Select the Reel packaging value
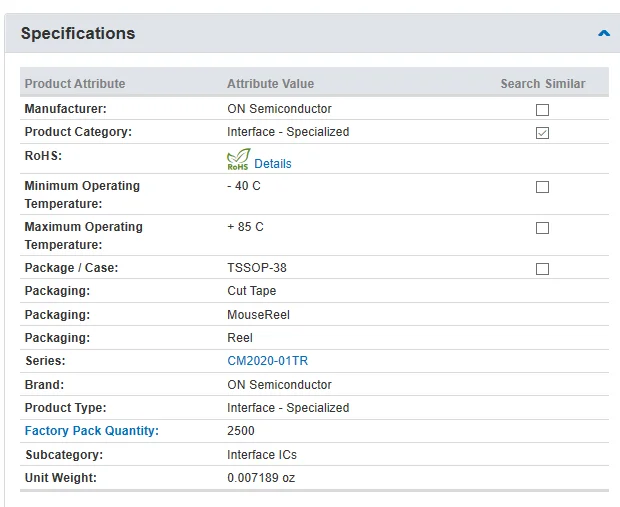 (240, 338)
